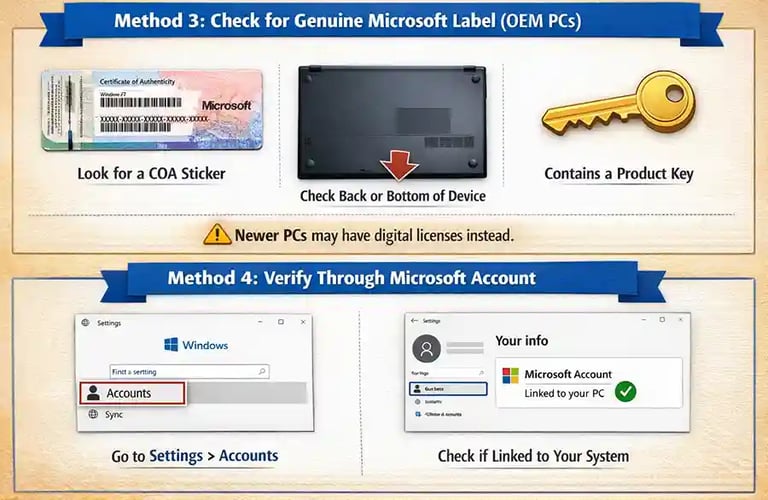Click the small search icon in Your info sidebar
Viewport: 768px width, 500px height.
click(x=481, y=373)
